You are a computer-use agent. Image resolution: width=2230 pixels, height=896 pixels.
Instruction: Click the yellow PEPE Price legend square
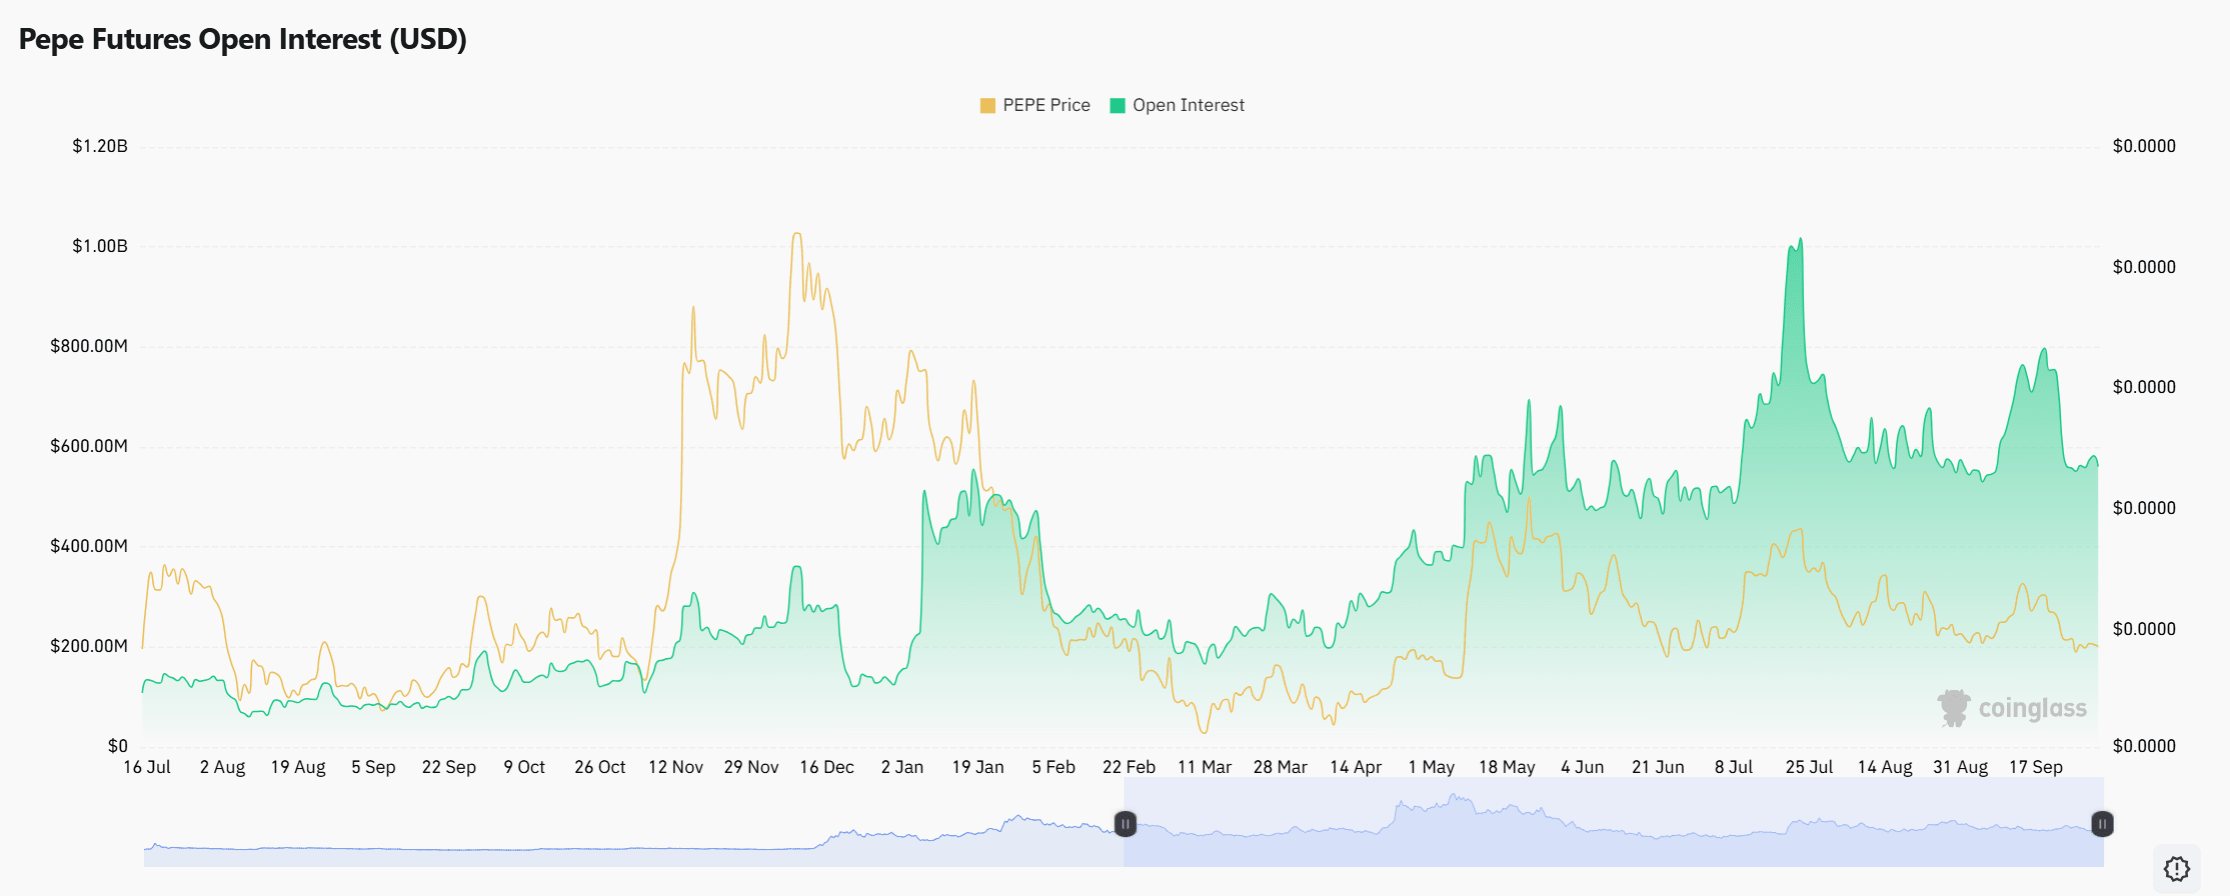[x=987, y=106]
